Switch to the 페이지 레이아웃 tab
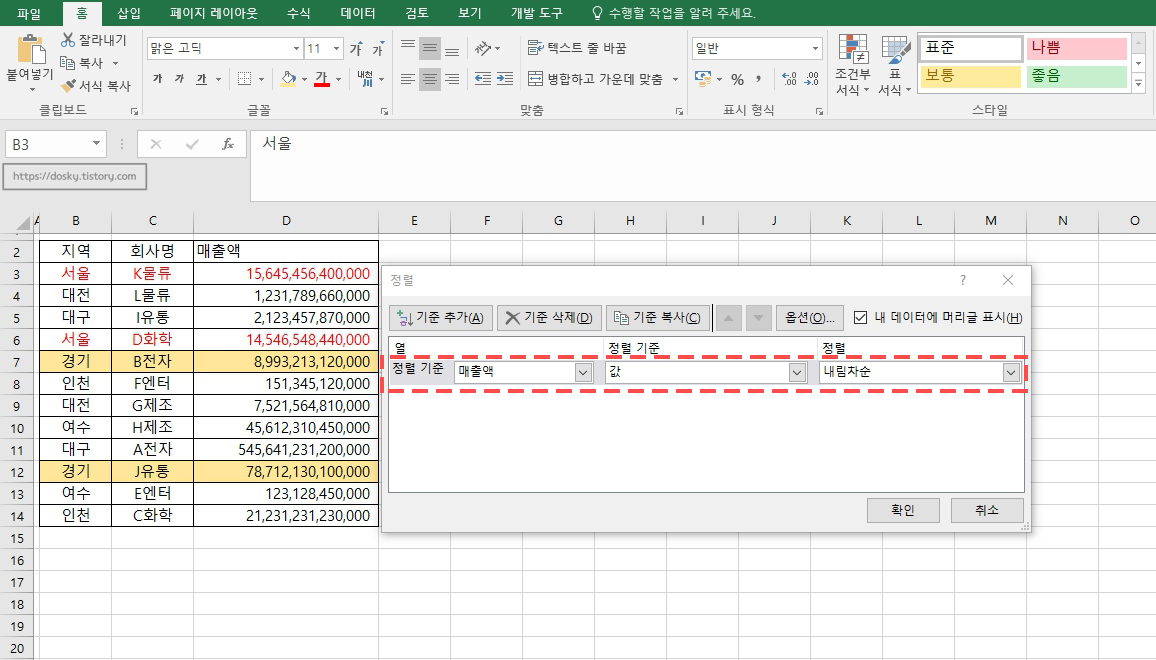 pos(214,13)
